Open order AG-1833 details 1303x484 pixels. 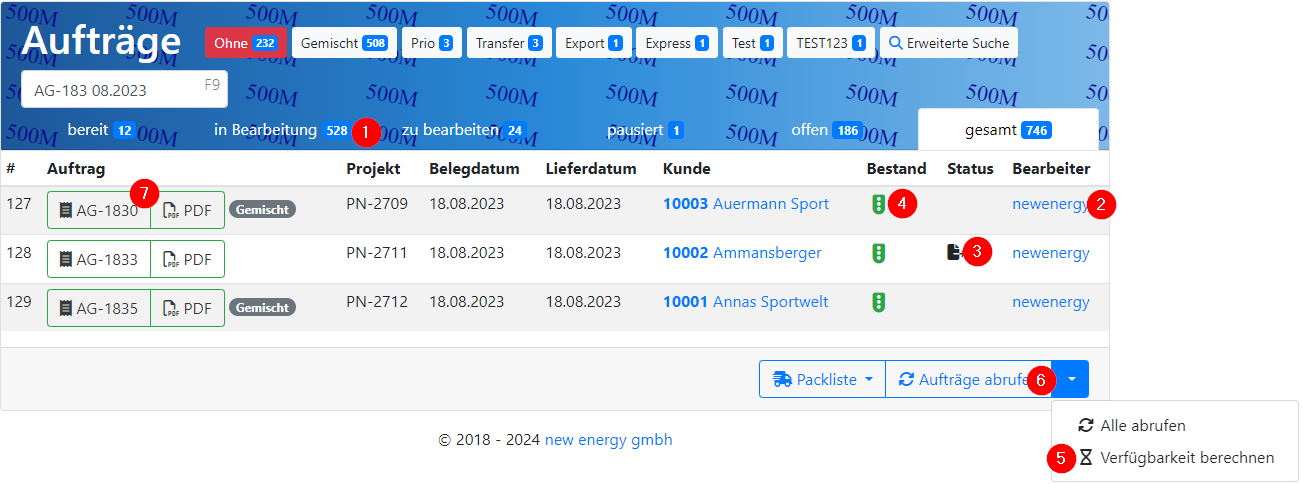coord(99,260)
